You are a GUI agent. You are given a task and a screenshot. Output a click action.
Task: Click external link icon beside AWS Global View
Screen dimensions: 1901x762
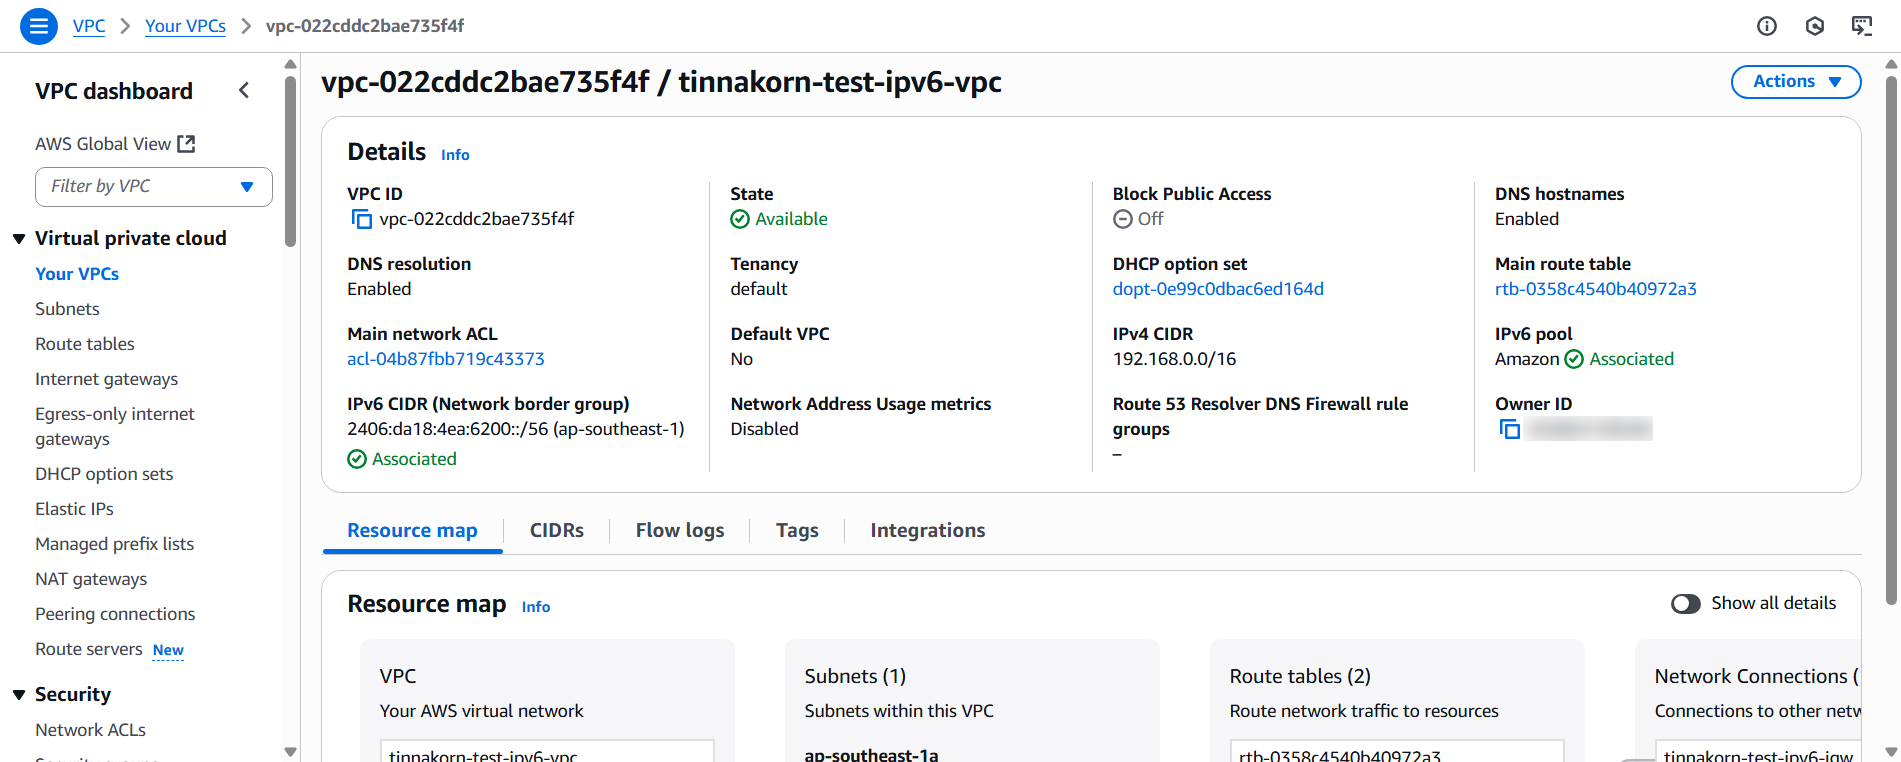(186, 144)
